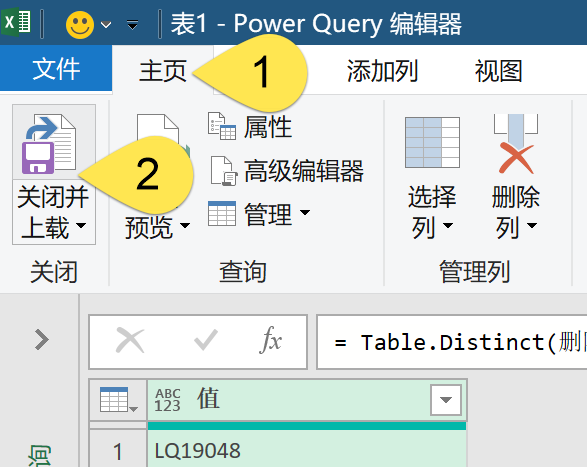The width and height of the screenshot is (587, 467).
Task: Click the smiley face feedback icon
Action: pyautogui.click(x=80, y=25)
